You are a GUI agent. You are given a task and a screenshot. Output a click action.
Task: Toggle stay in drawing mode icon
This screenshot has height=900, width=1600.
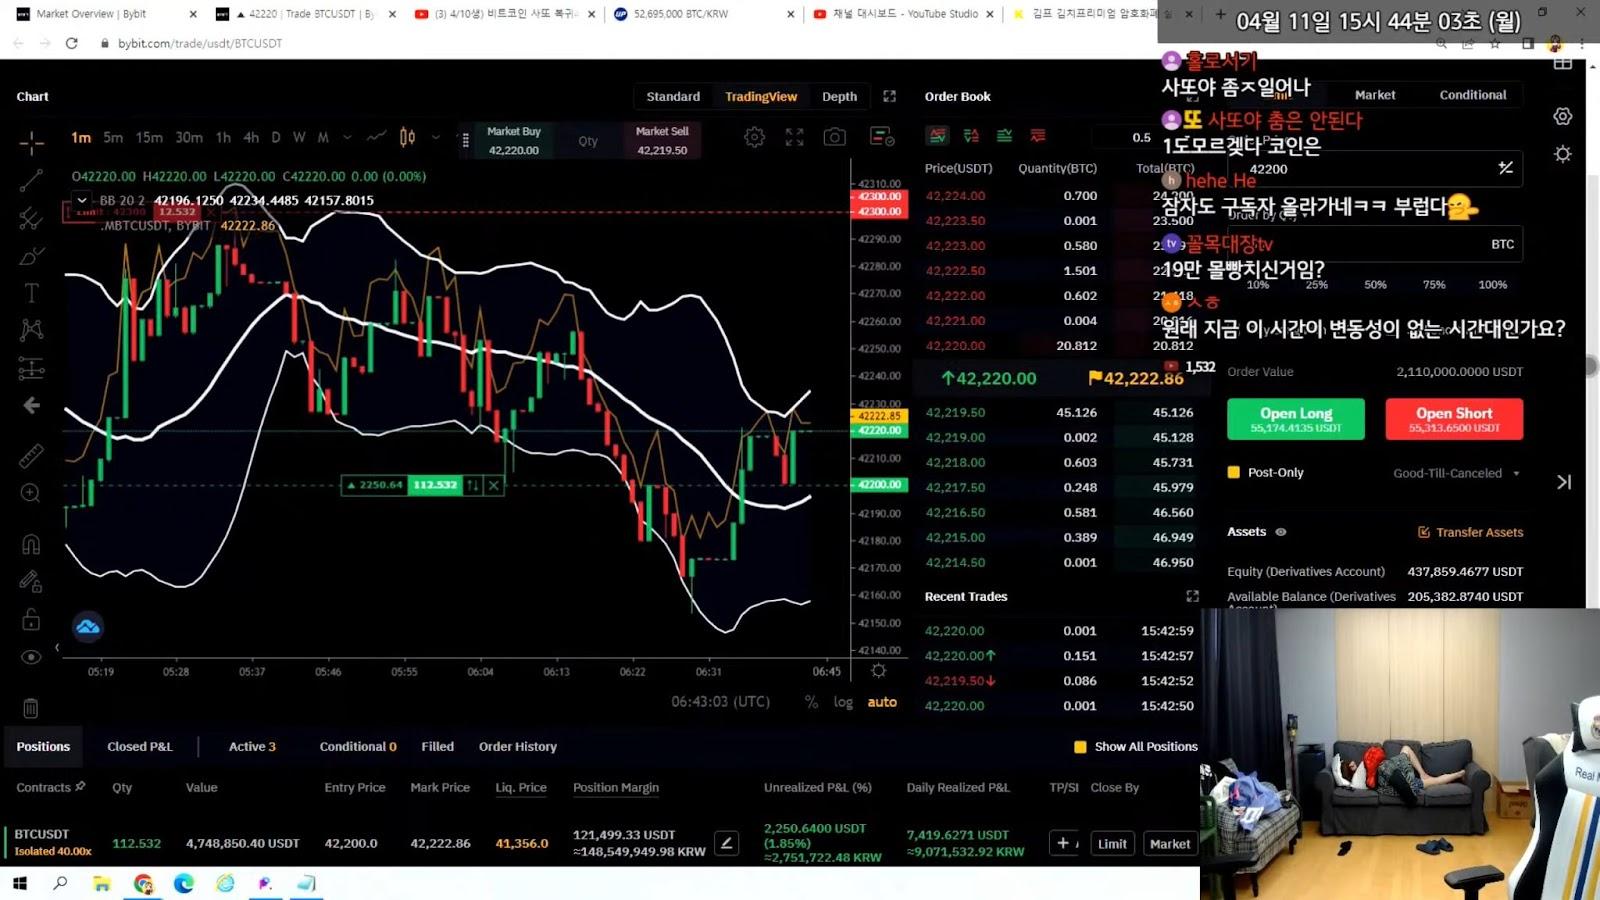(x=31, y=581)
